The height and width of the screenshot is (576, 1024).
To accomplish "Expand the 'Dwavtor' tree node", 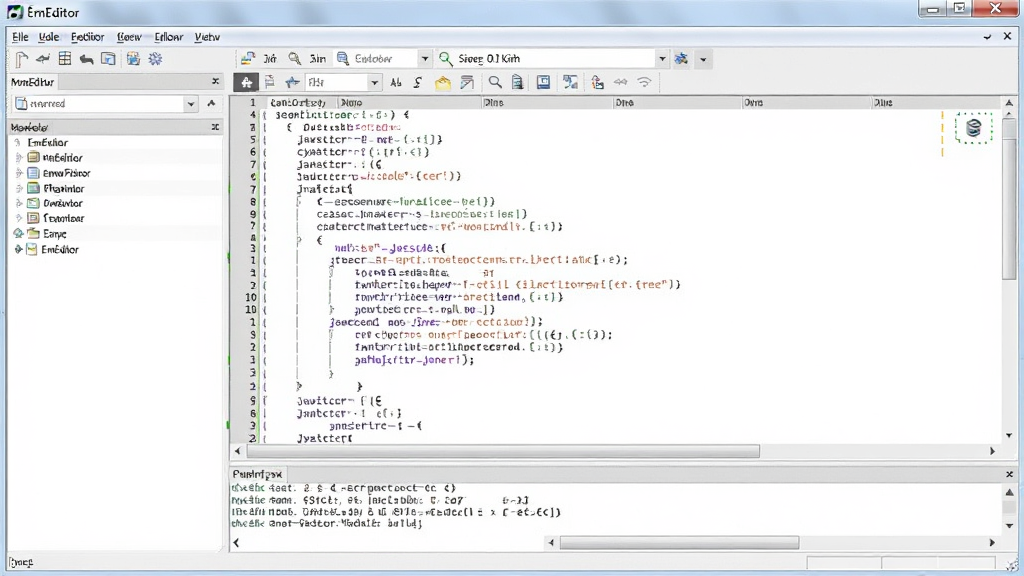I will (19, 203).
